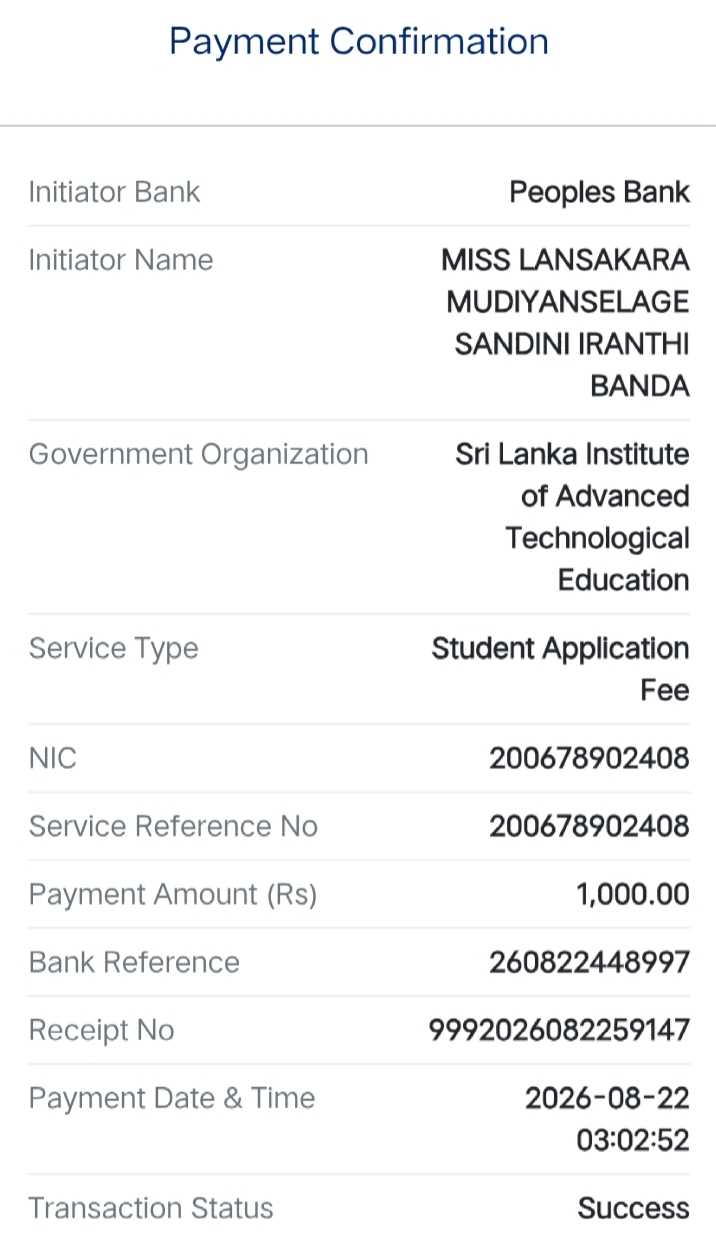Select the Service Reference No label
The width and height of the screenshot is (716, 1236).
tap(173, 826)
